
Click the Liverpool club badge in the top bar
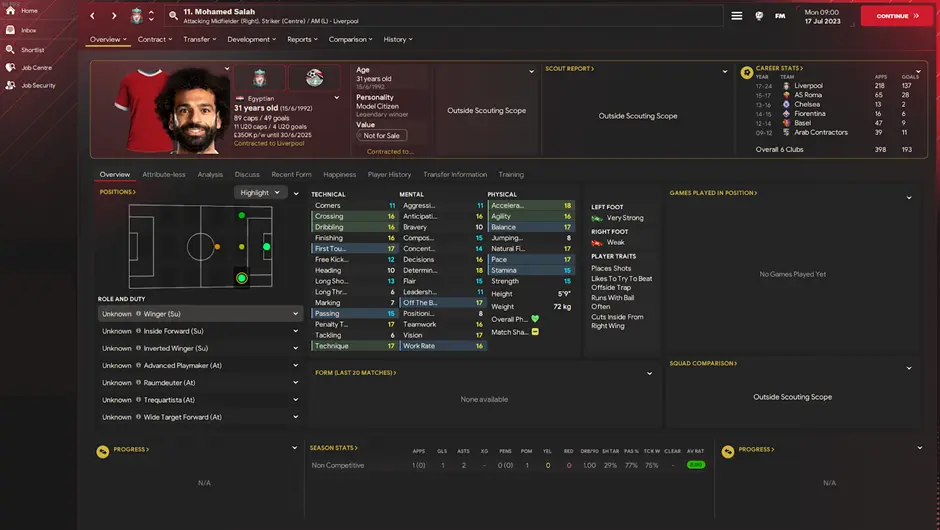pos(137,16)
